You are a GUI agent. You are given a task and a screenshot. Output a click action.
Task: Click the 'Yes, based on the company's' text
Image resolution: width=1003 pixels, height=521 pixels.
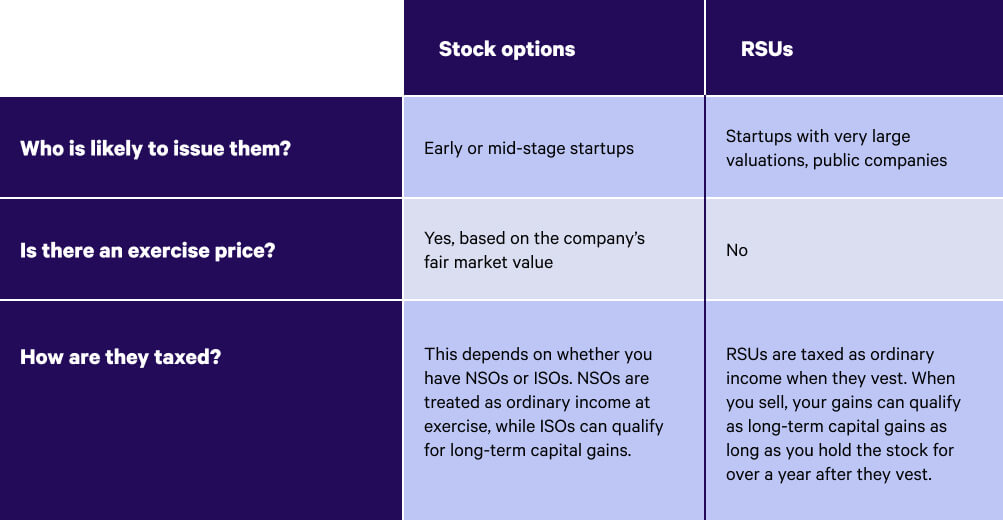point(534,238)
